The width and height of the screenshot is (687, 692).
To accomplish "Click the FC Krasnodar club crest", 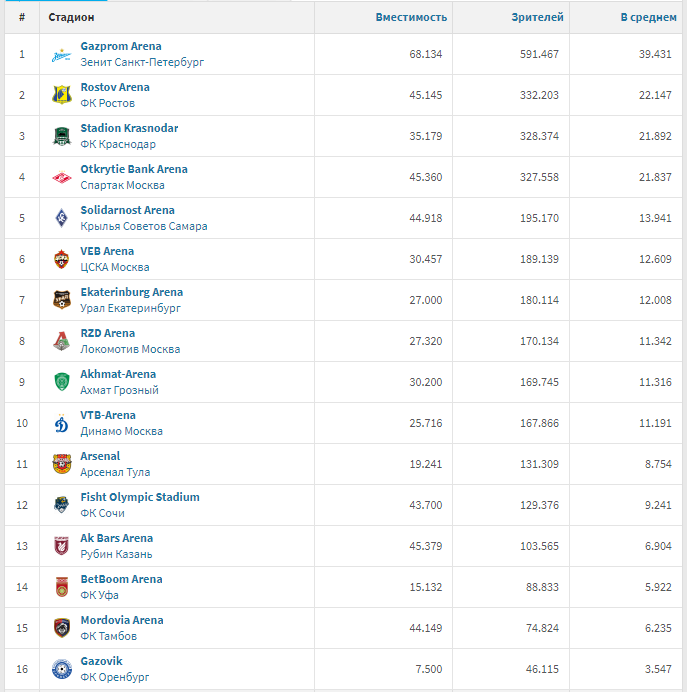I will [x=62, y=137].
